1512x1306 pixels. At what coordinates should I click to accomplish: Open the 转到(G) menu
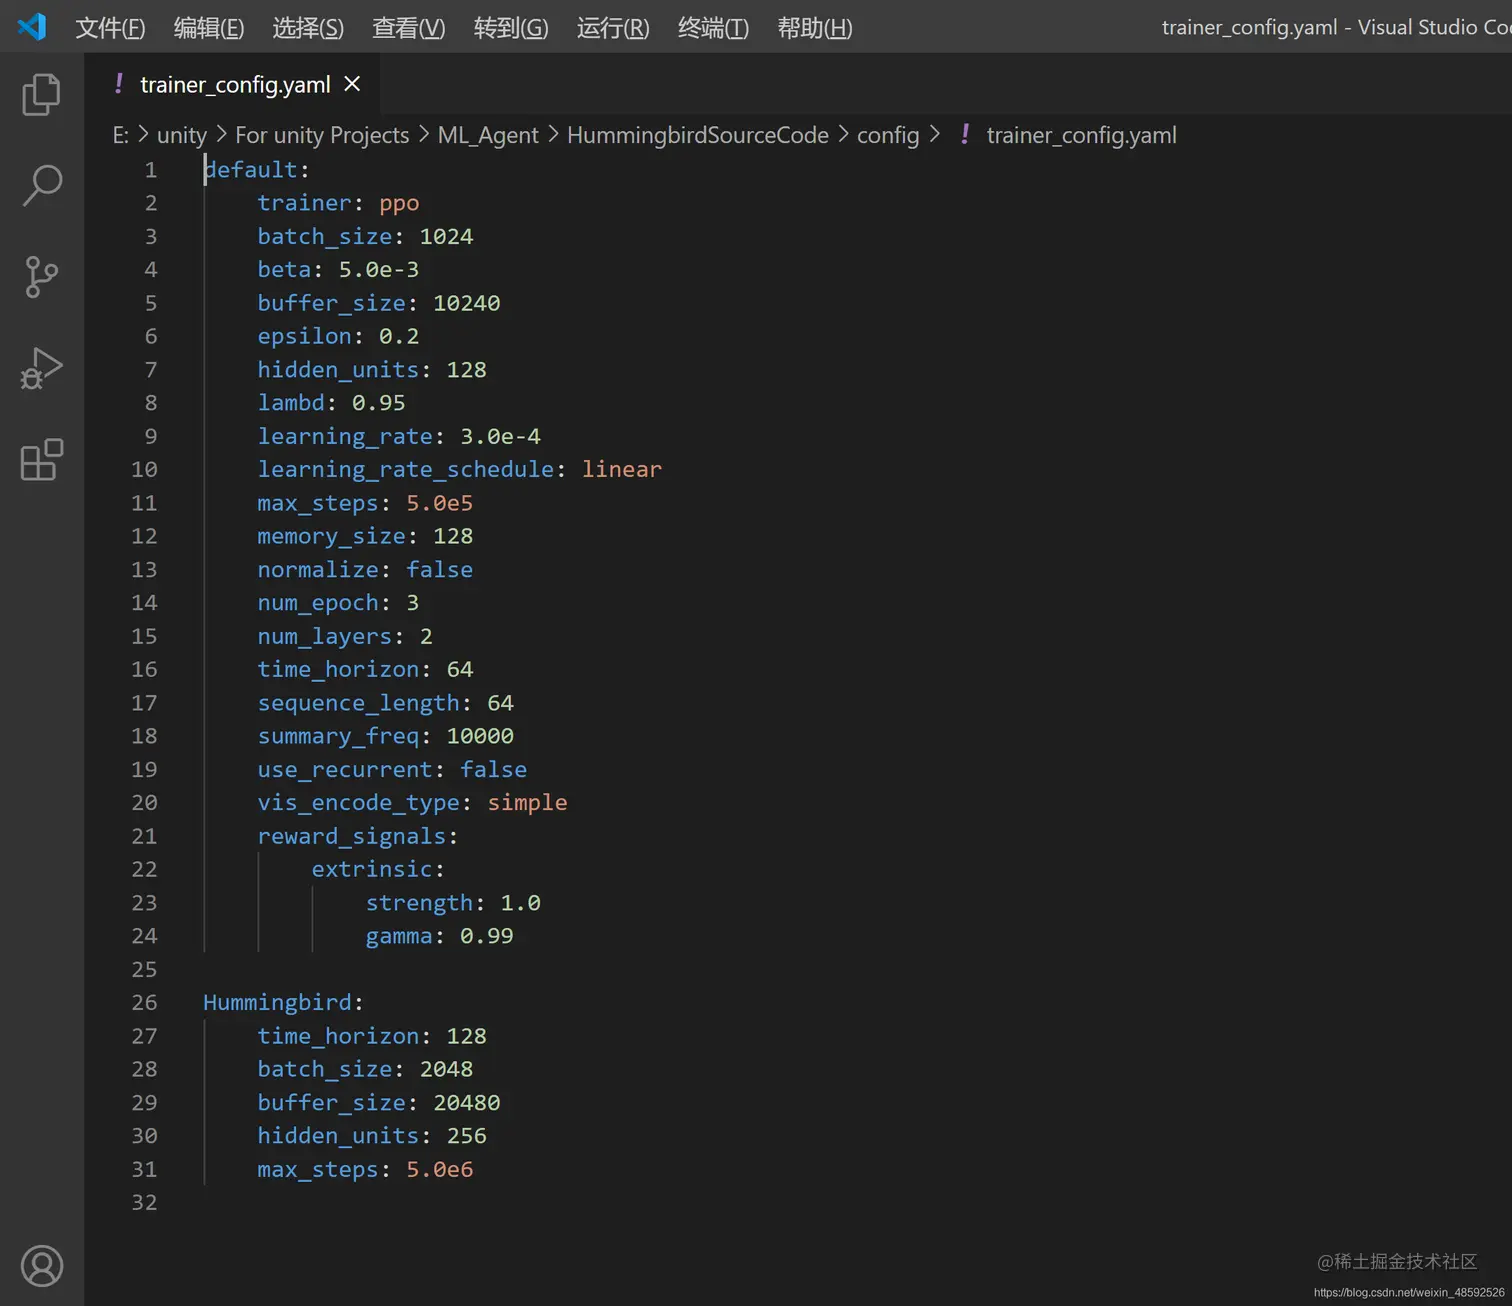click(x=511, y=27)
